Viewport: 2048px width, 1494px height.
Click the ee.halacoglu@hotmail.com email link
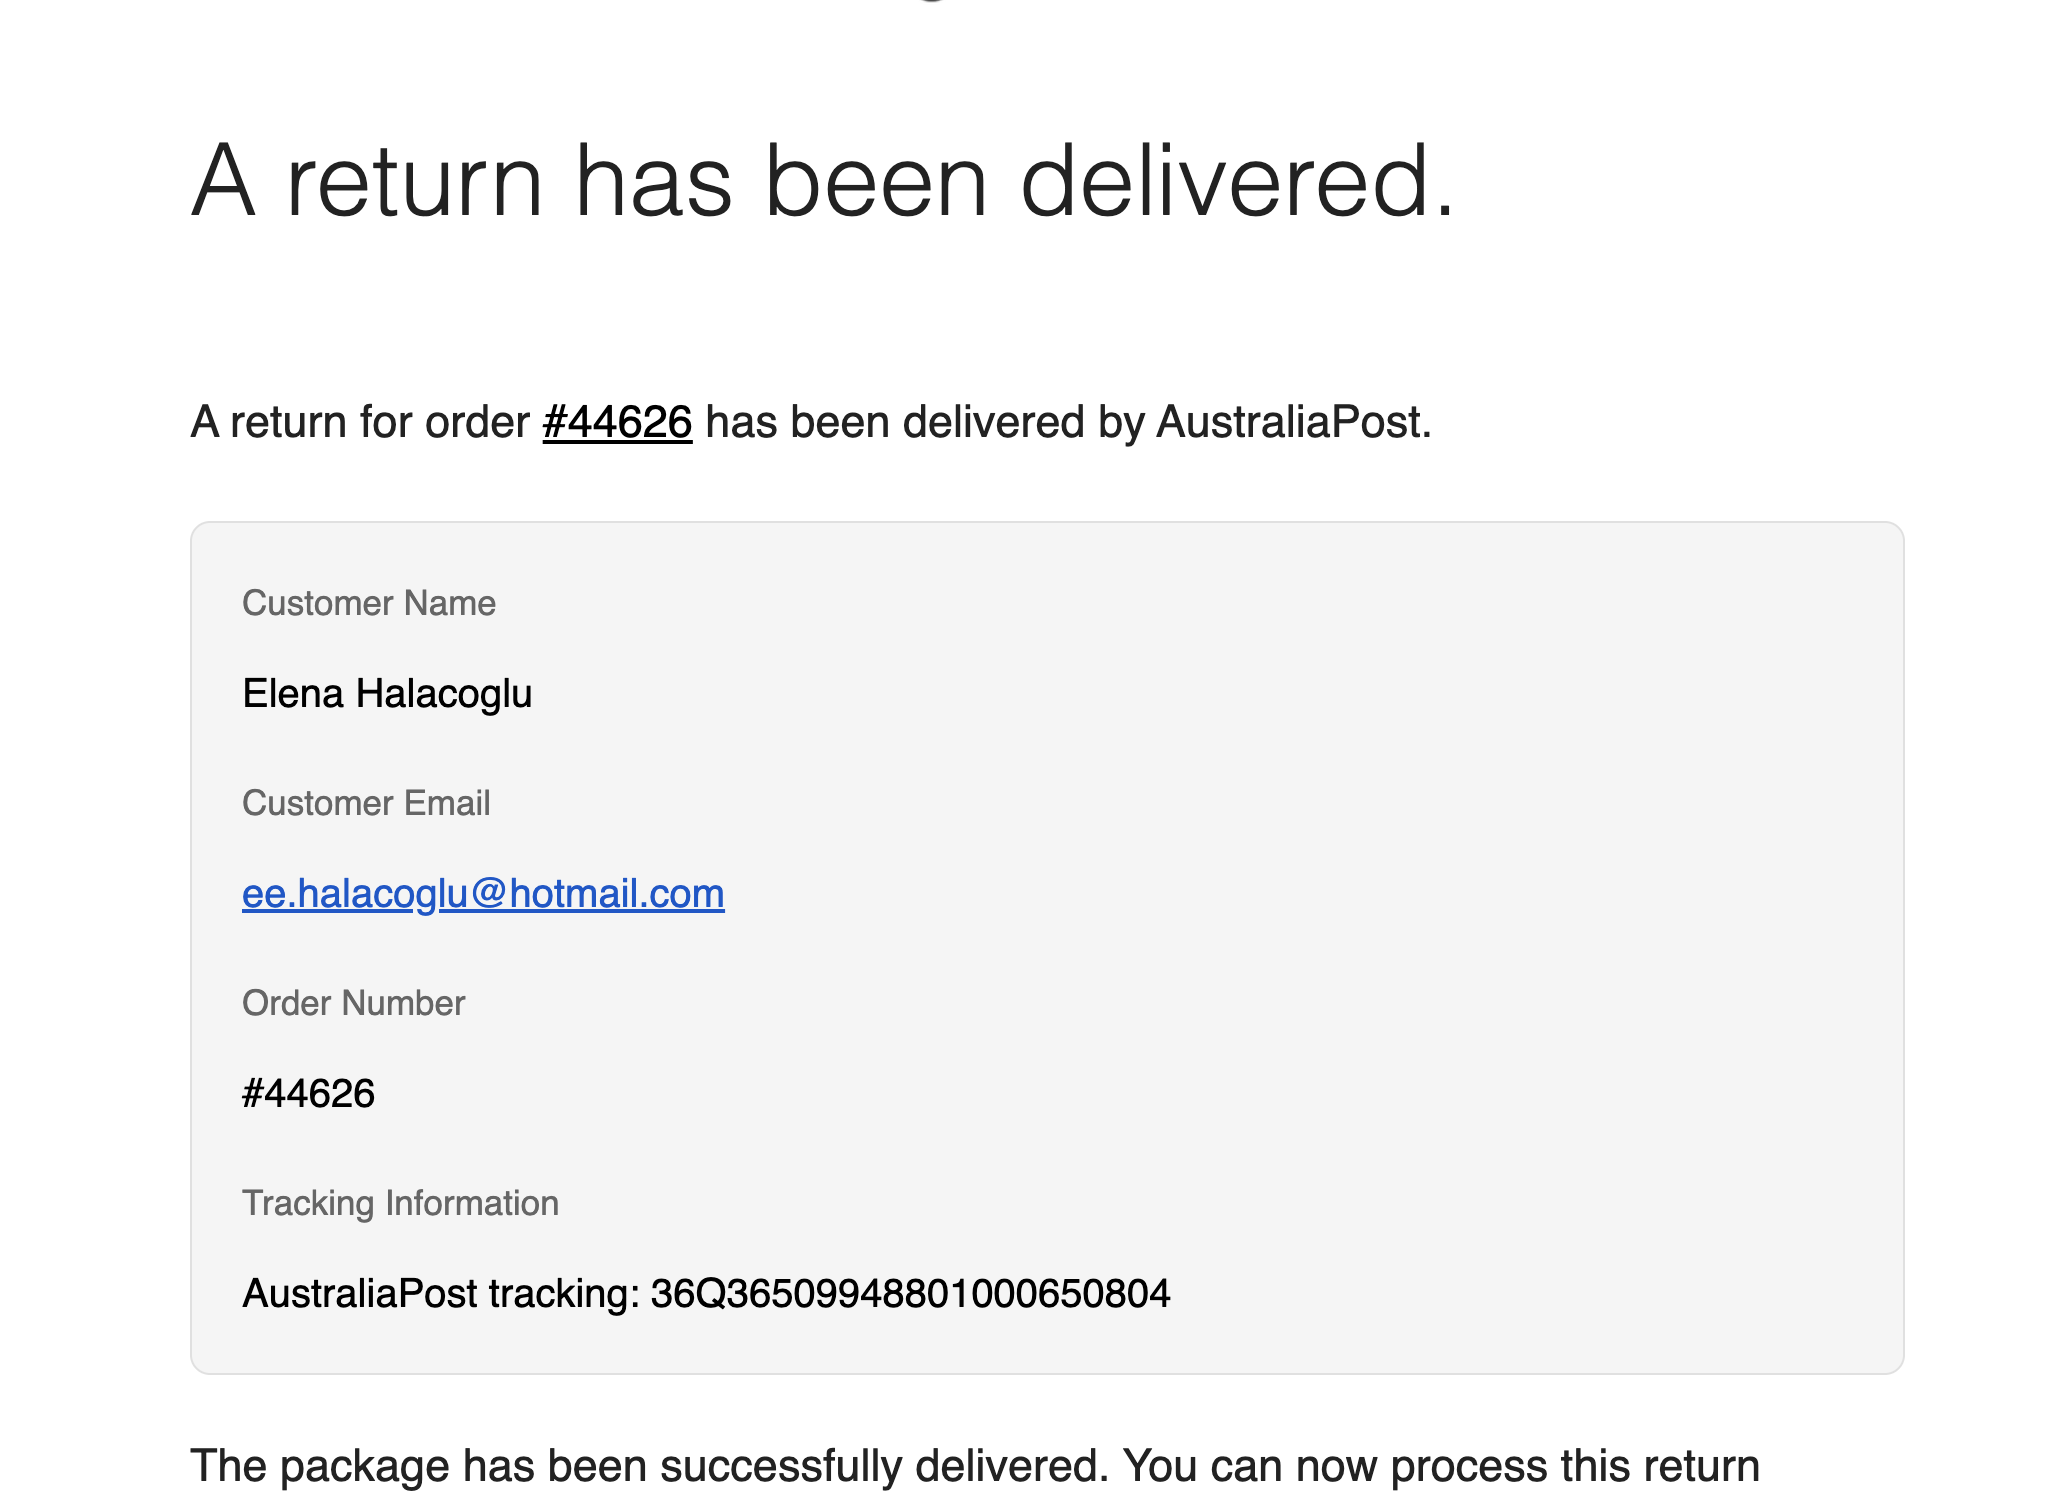click(483, 893)
